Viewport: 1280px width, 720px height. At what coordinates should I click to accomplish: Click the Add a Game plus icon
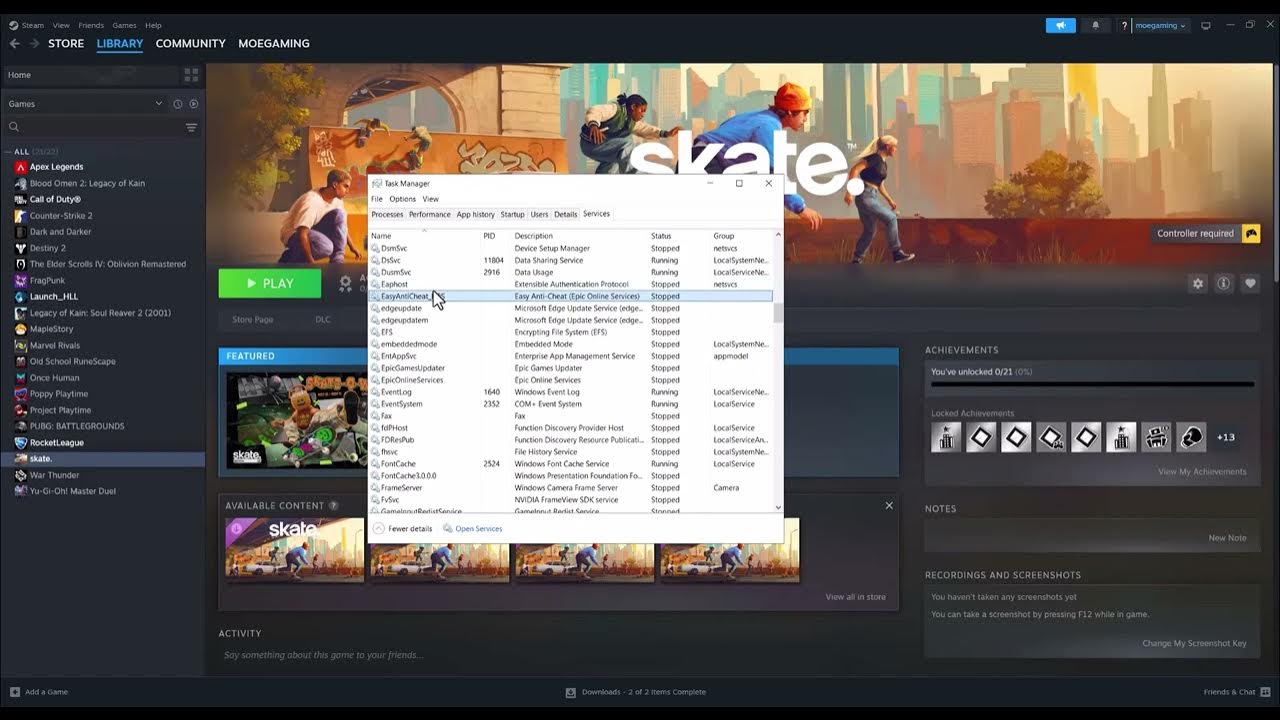pos(14,692)
